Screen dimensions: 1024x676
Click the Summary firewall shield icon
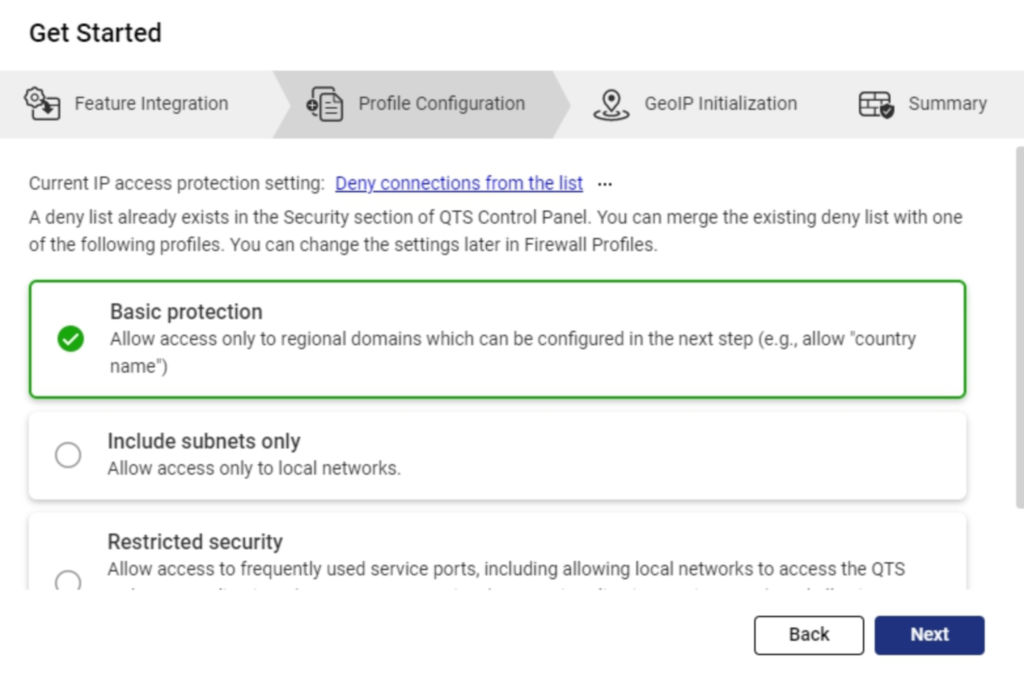876,104
